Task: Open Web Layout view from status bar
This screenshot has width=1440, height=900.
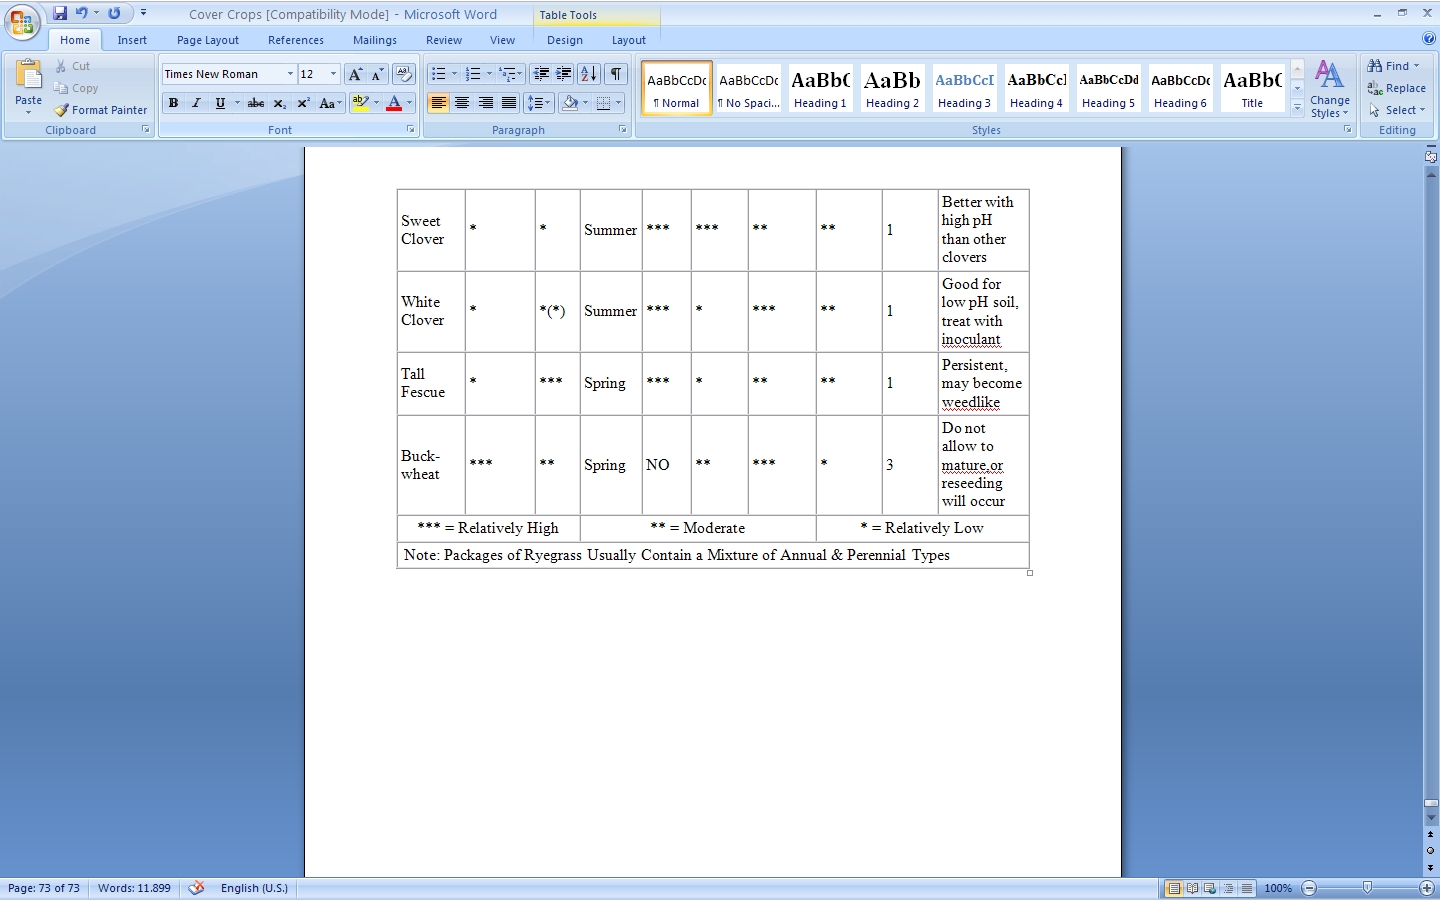Action: pos(1210,888)
